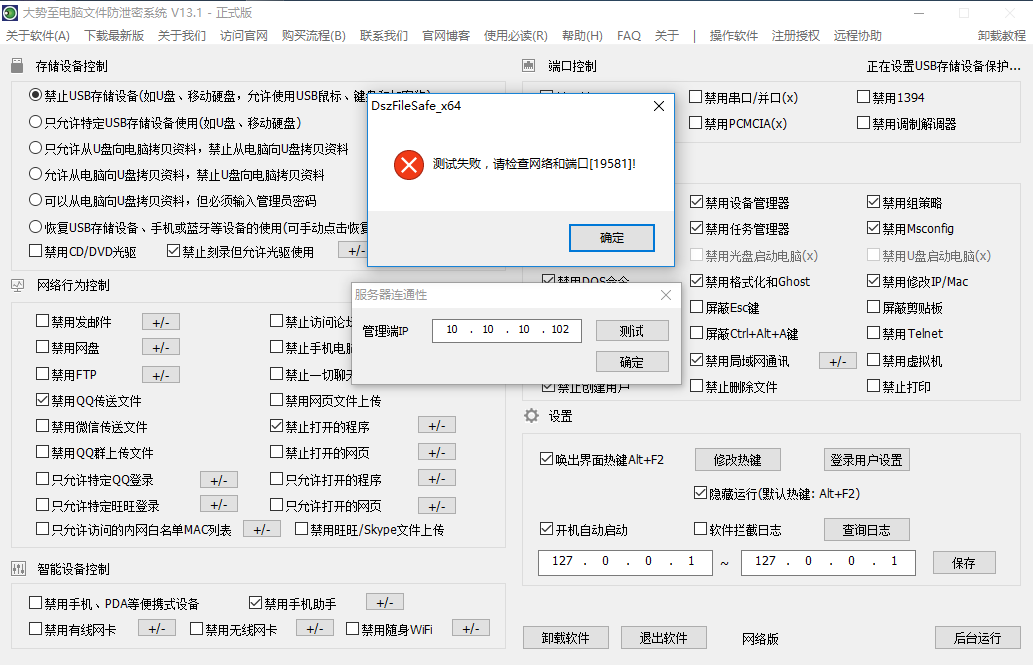Select radio 禁止USB存储设备
The height and width of the screenshot is (665, 1033).
[36, 95]
